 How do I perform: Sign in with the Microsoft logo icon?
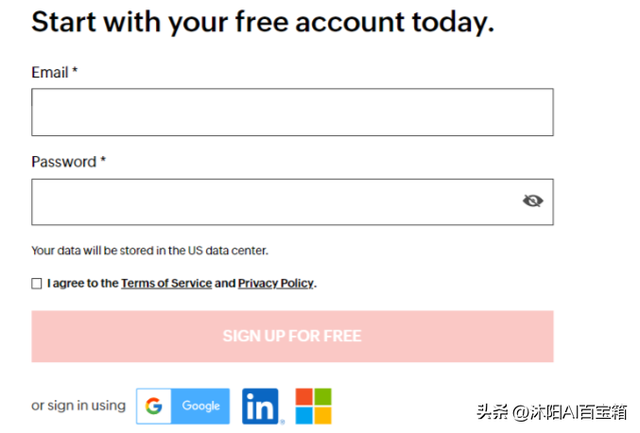tap(313, 406)
